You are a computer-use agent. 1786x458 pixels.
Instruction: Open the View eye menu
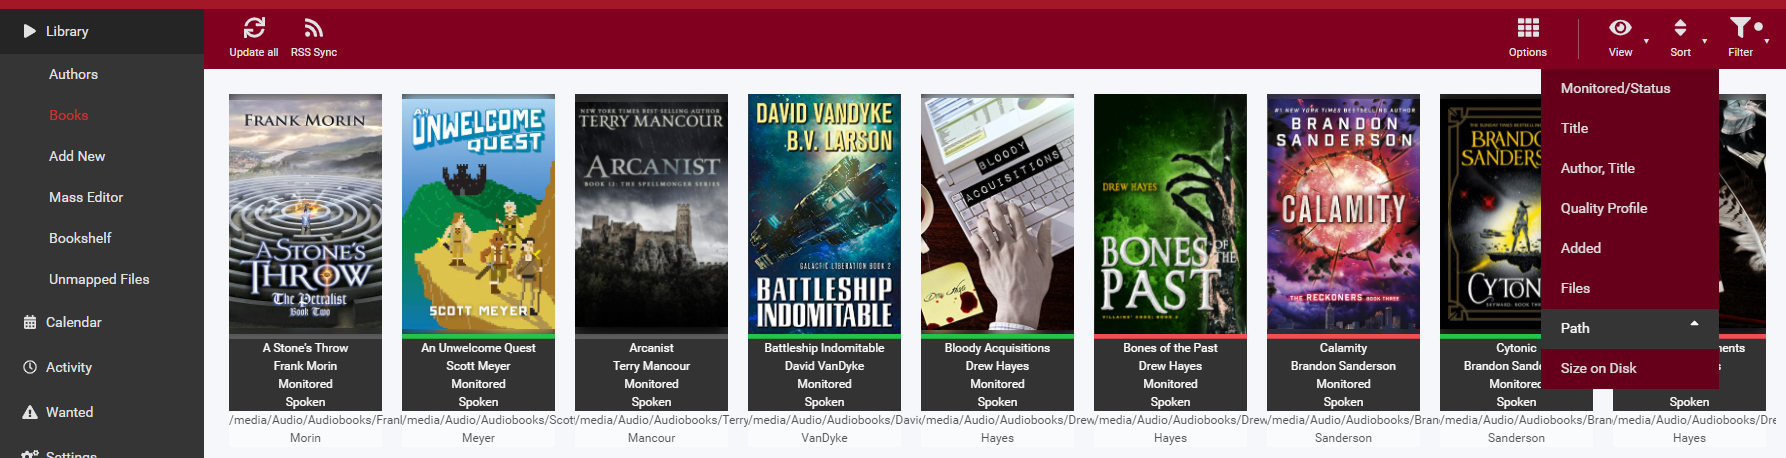(x=1620, y=28)
